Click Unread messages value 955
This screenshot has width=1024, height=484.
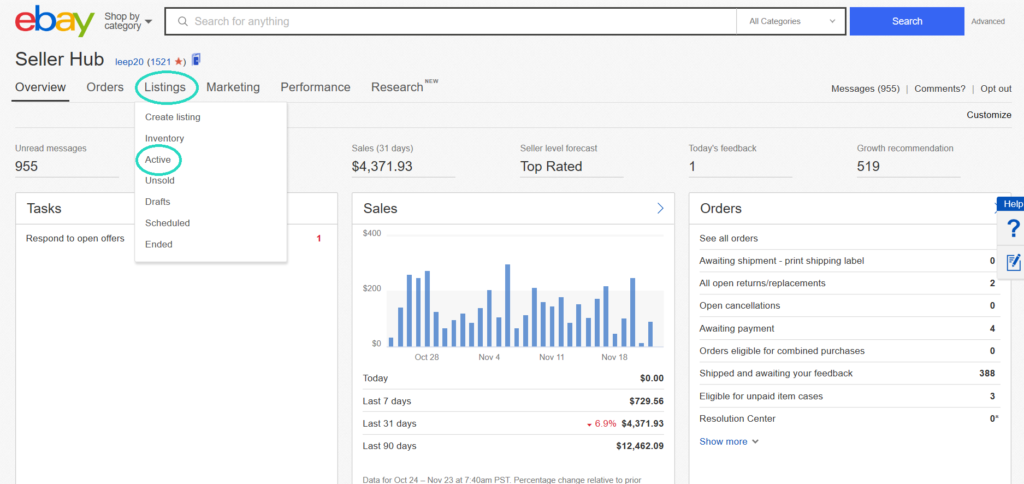tap(27, 167)
